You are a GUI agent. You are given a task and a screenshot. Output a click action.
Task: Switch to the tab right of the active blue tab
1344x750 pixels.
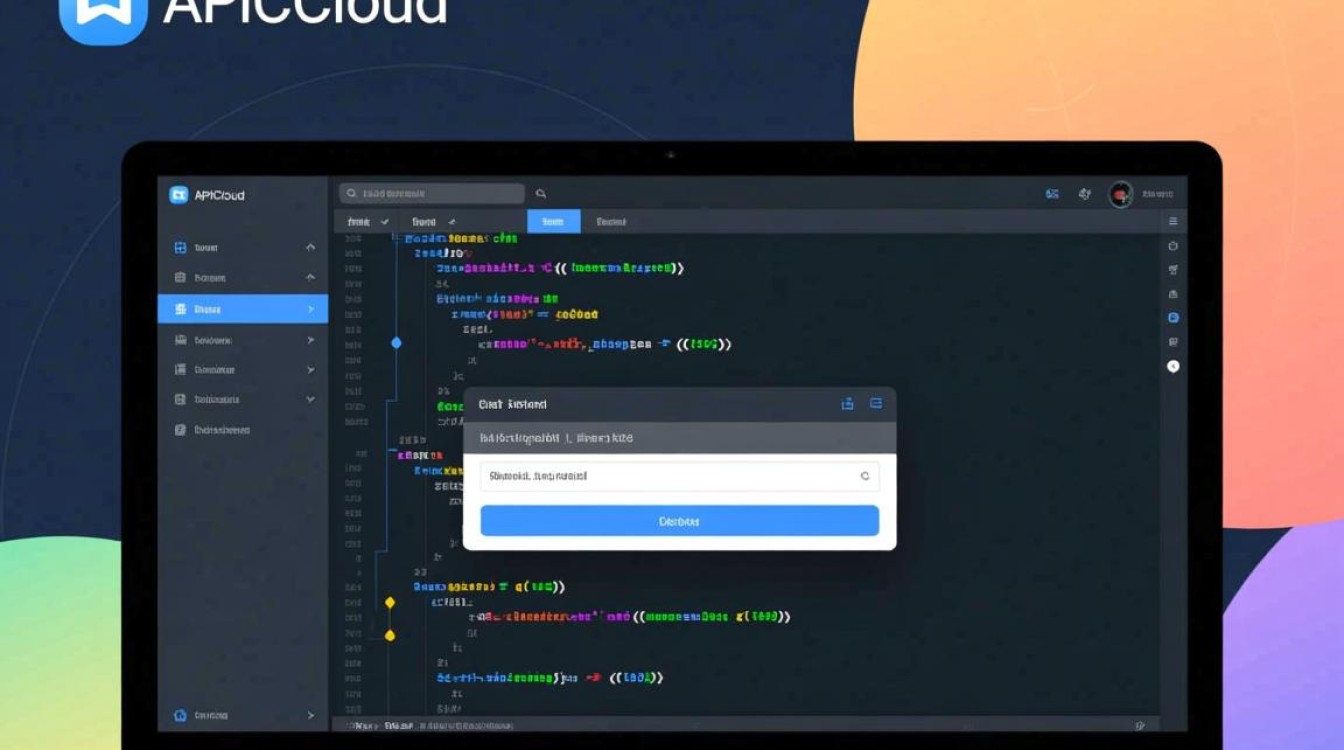click(x=611, y=222)
